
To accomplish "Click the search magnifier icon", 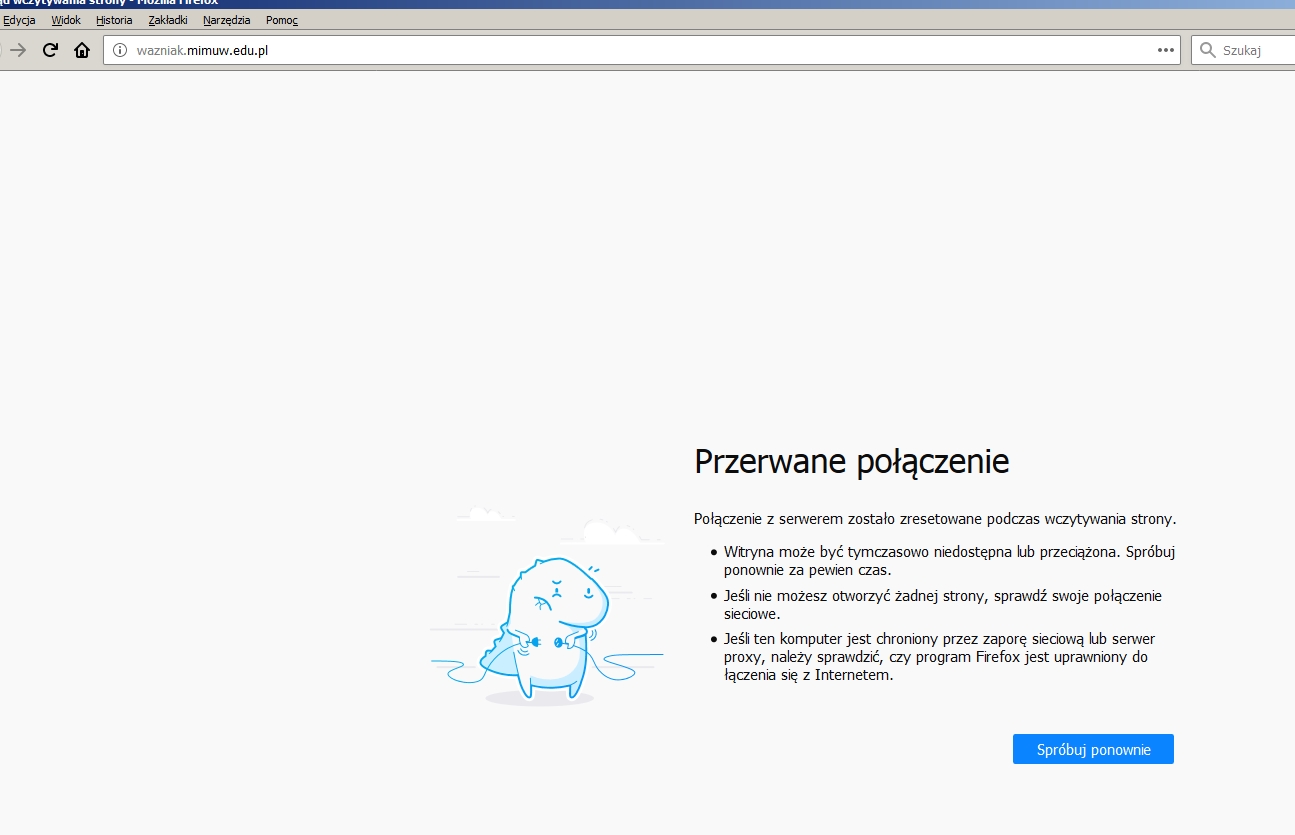I will [x=1207, y=50].
